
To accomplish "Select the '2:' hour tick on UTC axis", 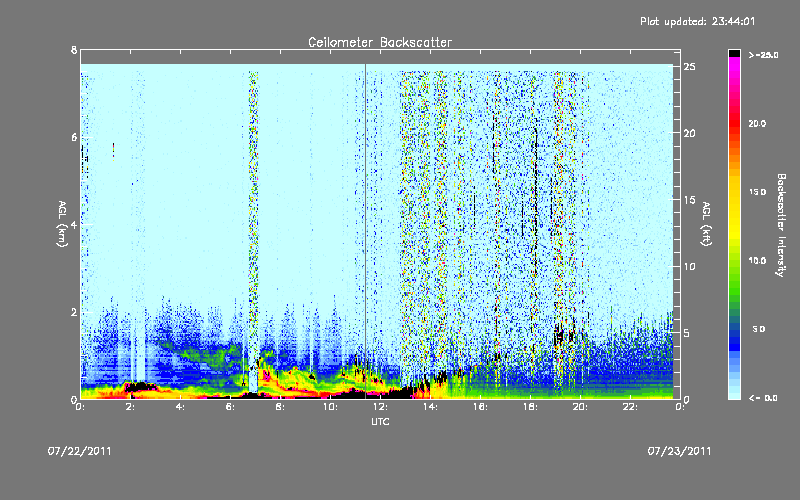I will coord(131,407).
